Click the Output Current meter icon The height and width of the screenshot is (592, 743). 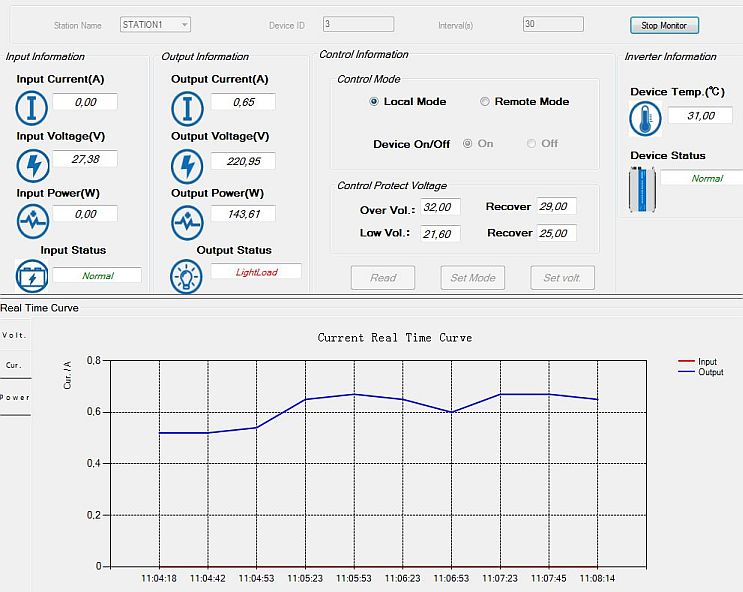pyautogui.click(x=187, y=108)
